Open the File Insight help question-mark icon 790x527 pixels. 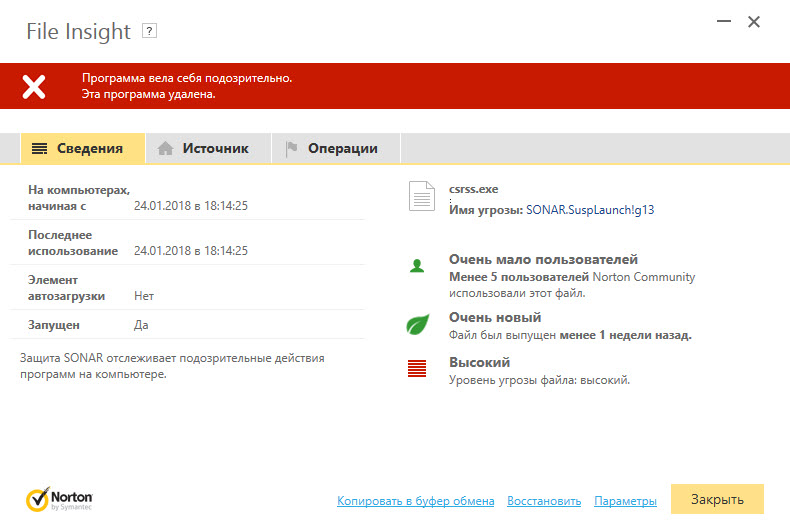(149, 31)
